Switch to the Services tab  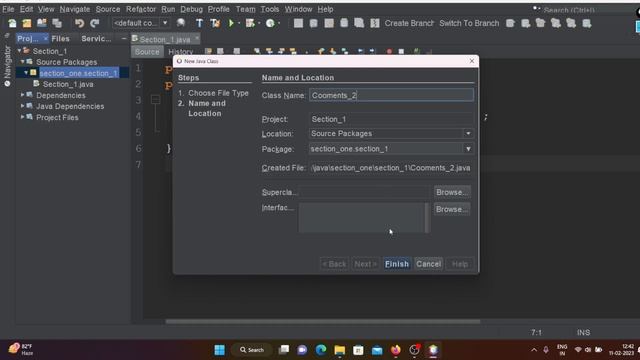coord(96,39)
